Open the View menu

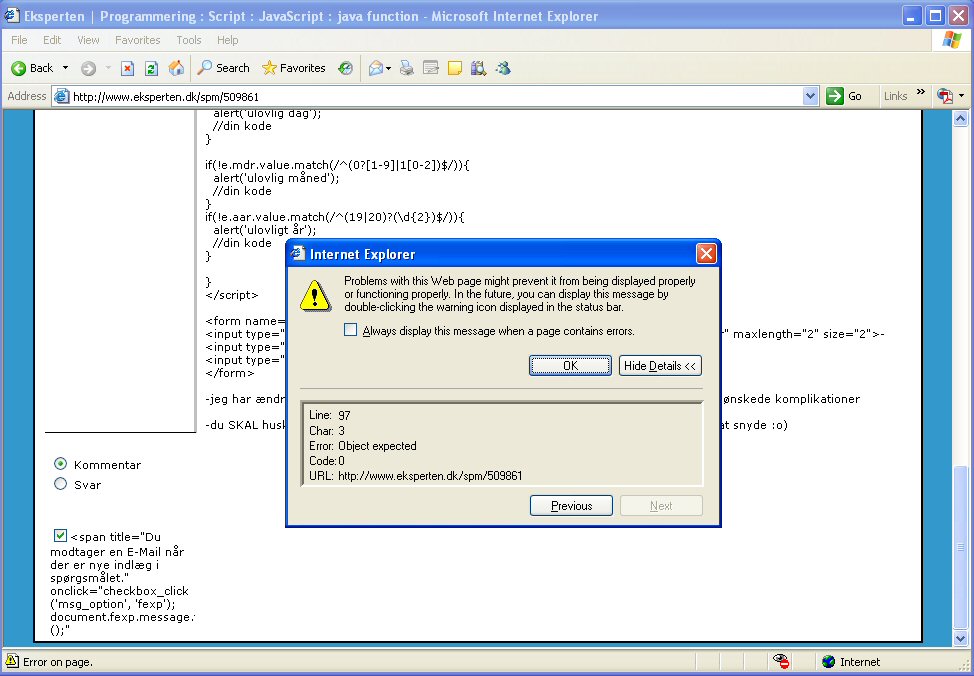click(x=88, y=40)
